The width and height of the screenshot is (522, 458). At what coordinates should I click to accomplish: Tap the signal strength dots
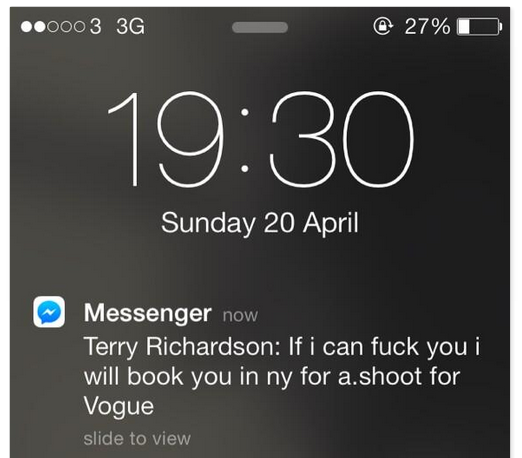click(53, 27)
